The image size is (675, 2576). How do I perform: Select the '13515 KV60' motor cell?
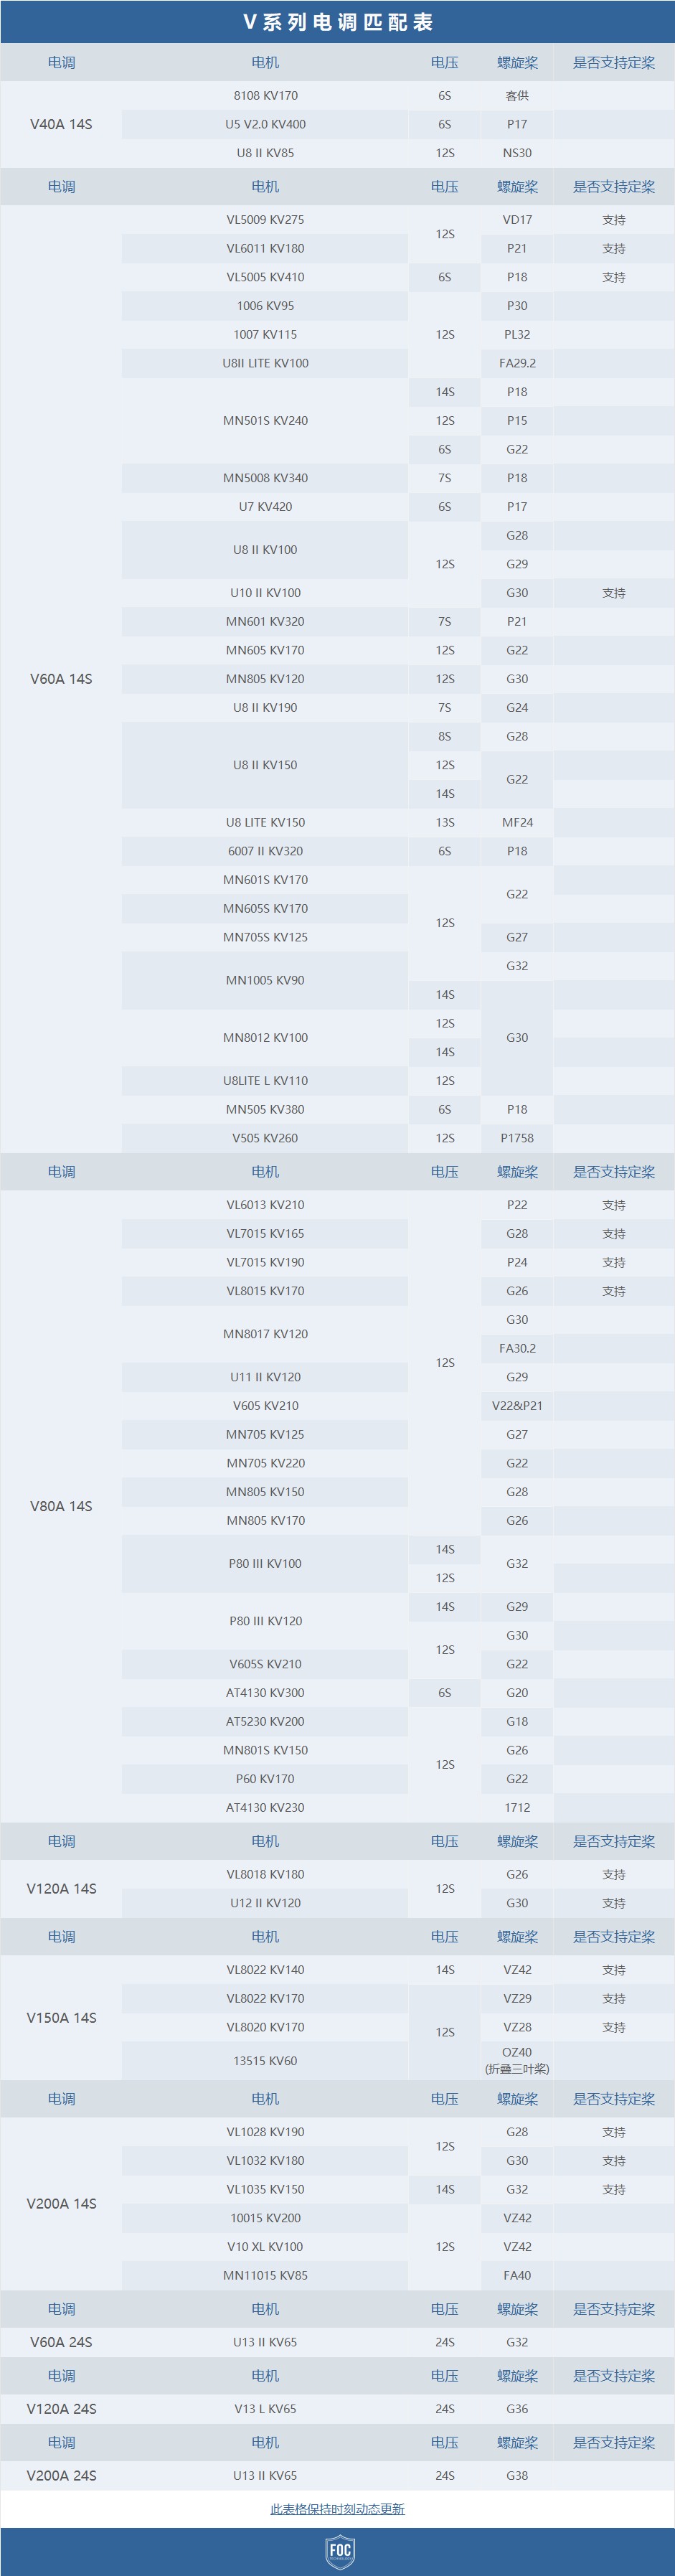point(265,2061)
